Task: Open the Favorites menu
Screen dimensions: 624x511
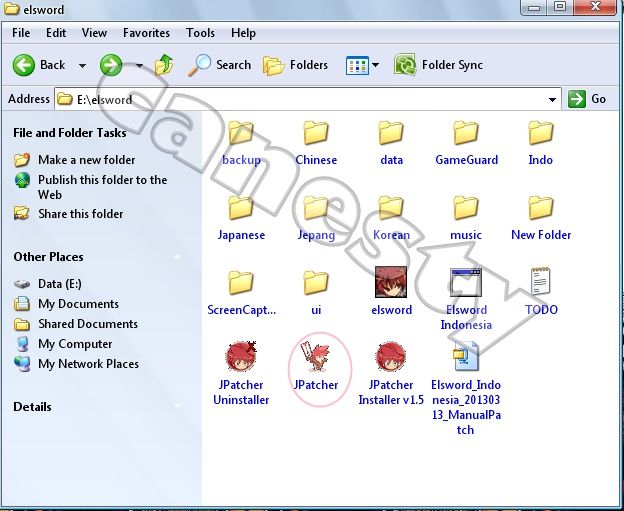Action: (146, 33)
